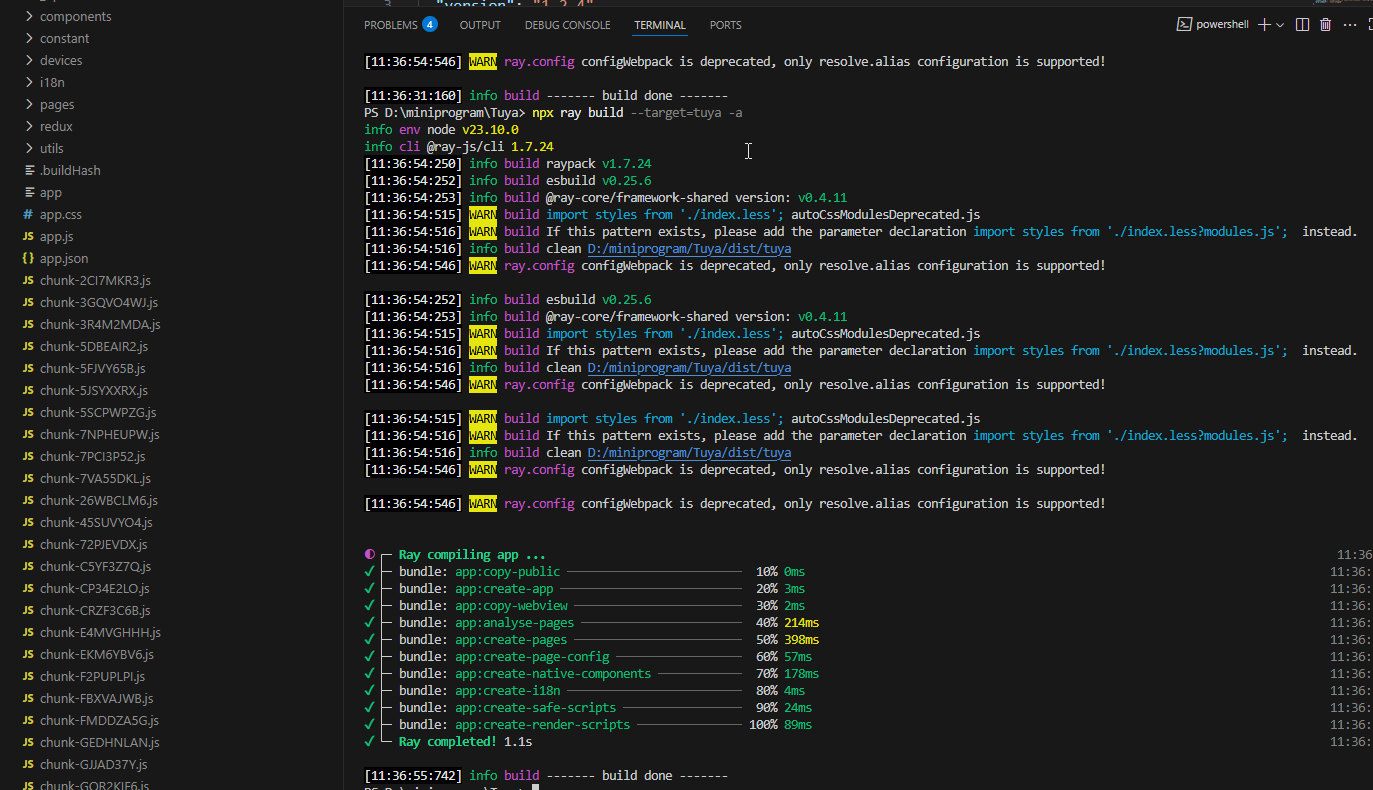Expand the constant folder
The image size is (1373, 790).
[29, 38]
